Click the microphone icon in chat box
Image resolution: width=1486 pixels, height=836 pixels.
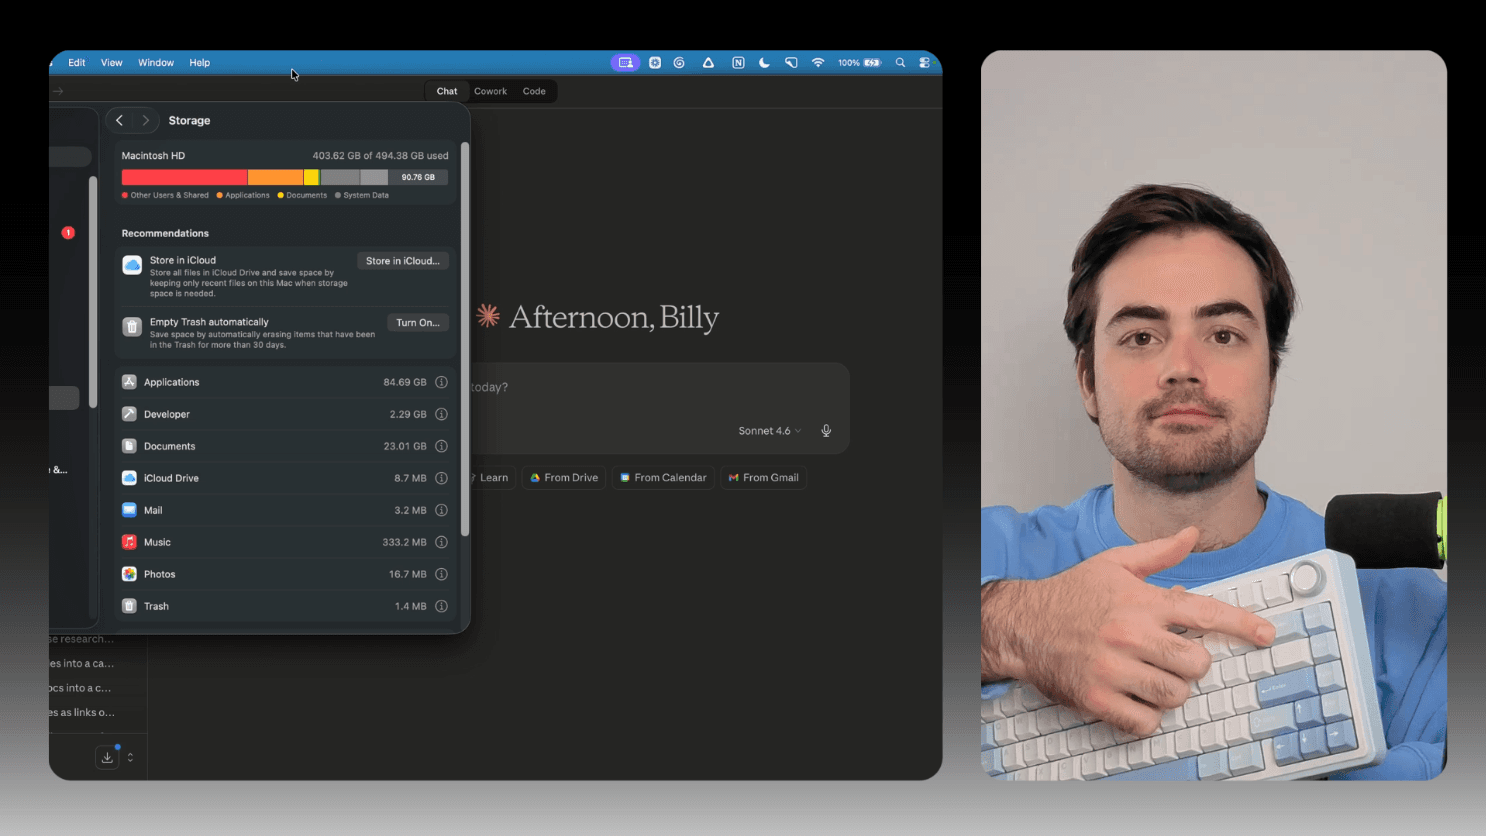coord(826,431)
